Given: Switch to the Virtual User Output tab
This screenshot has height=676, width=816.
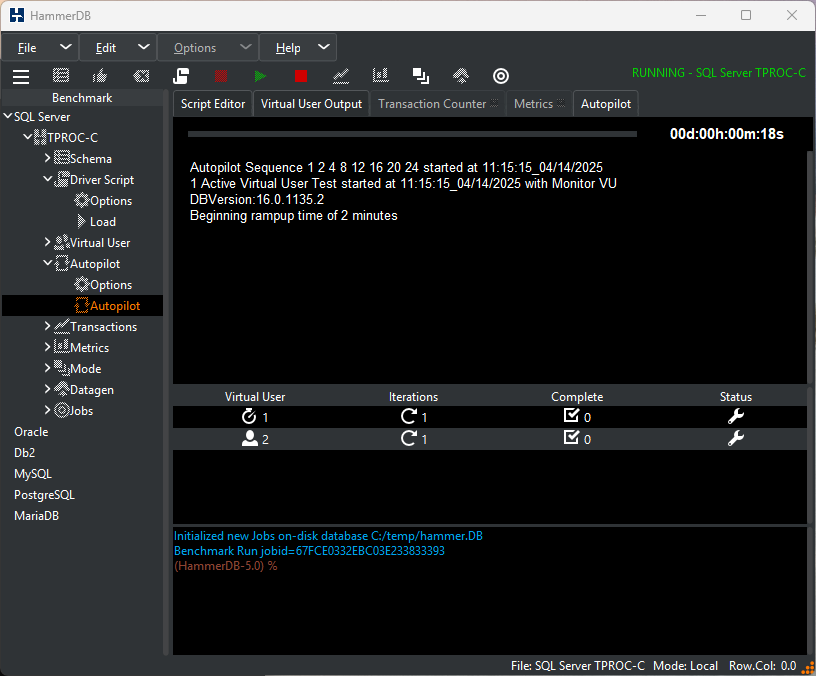Looking at the screenshot, I should [x=311, y=104].
